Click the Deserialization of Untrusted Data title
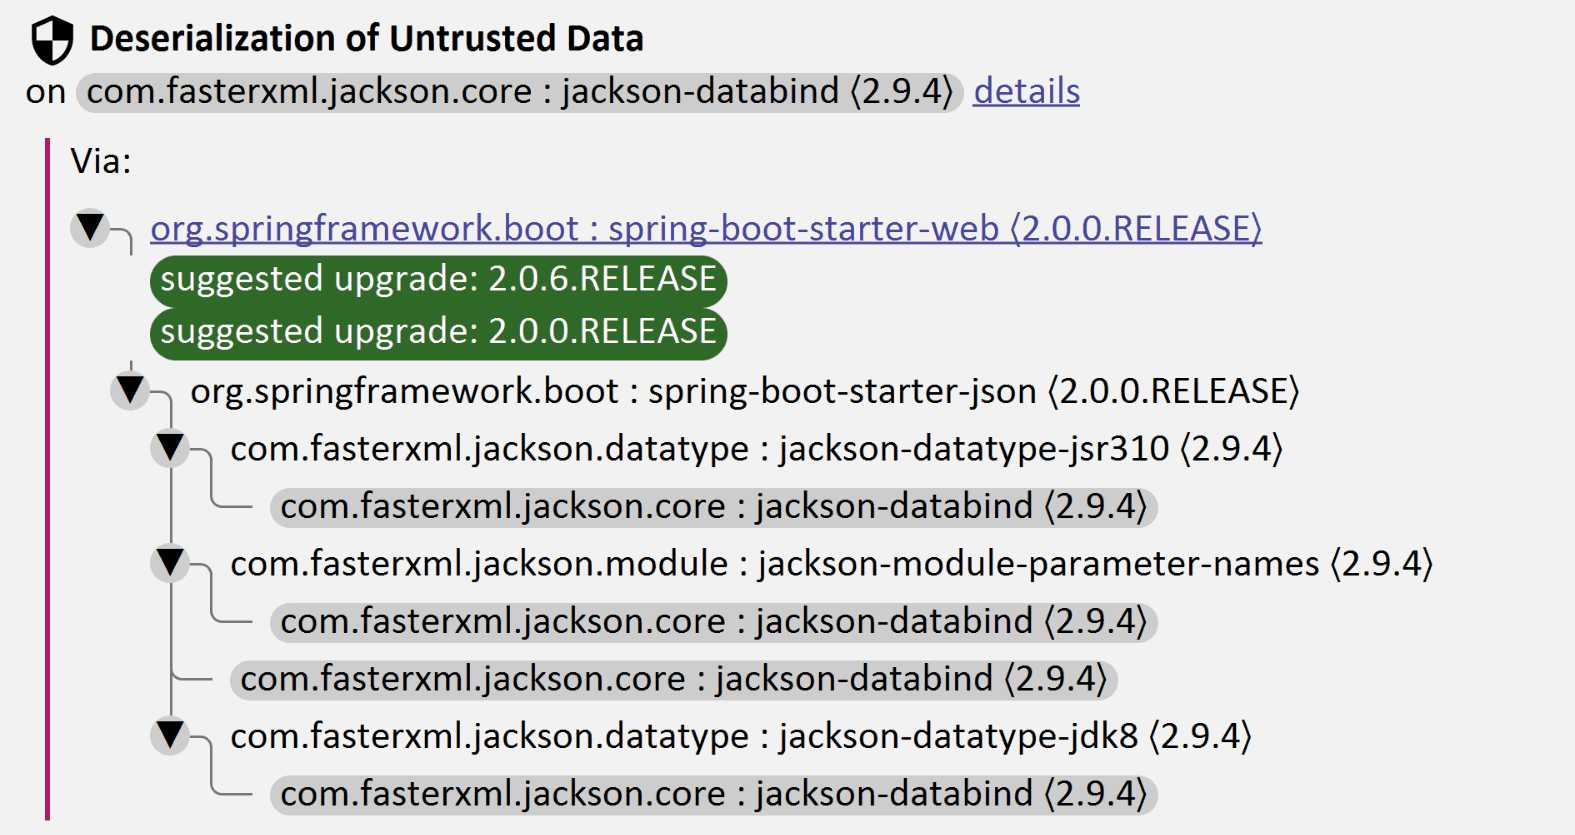This screenshot has height=835, width=1575. [x=366, y=39]
